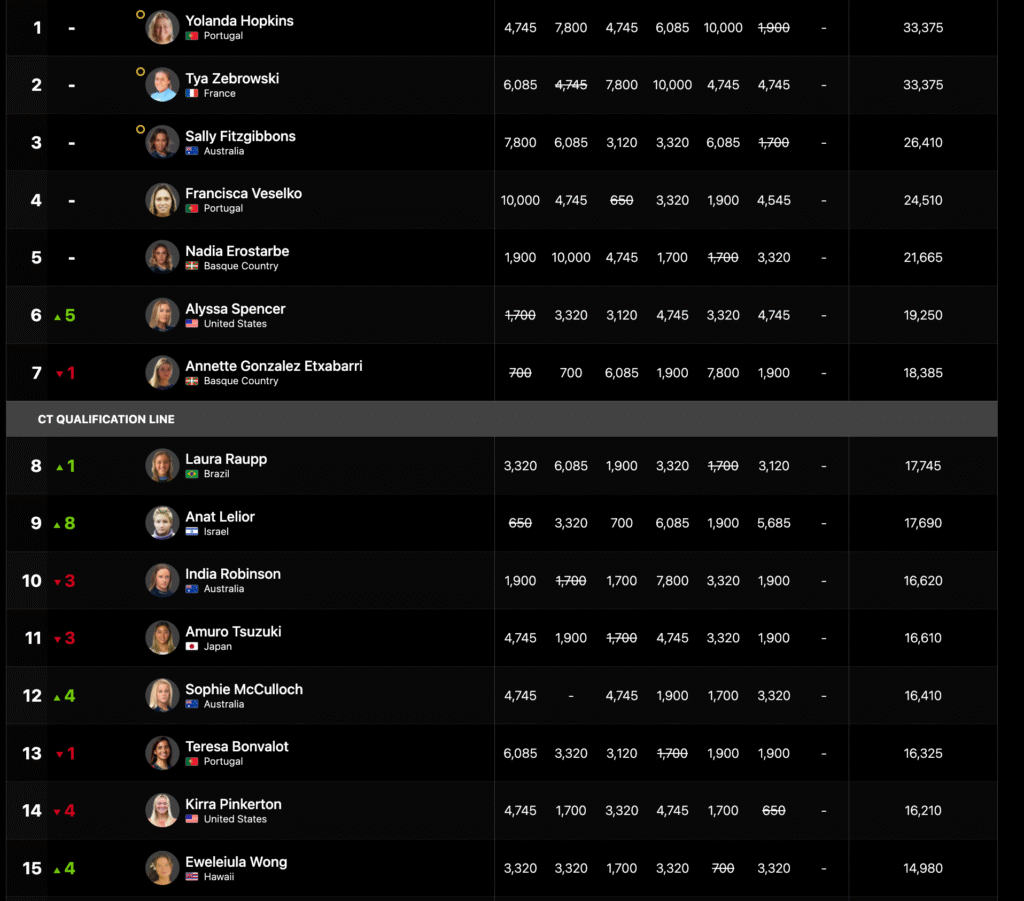Visit Annette Gonzalez Etxabarri's name link

tap(274, 366)
